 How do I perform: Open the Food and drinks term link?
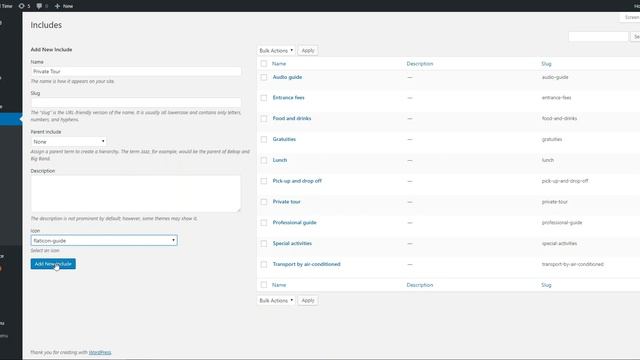tap(292, 118)
